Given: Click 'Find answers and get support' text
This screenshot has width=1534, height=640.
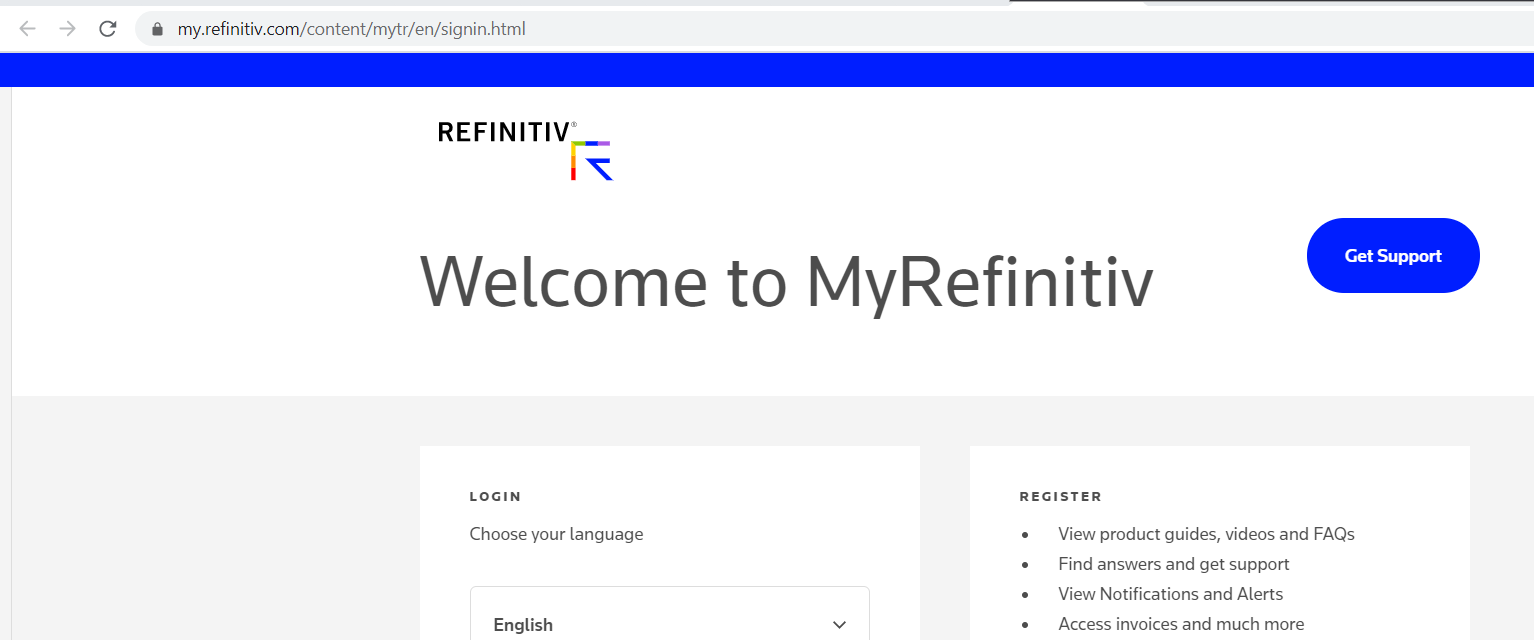Looking at the screenshot, I should (x=1174, y=564).
